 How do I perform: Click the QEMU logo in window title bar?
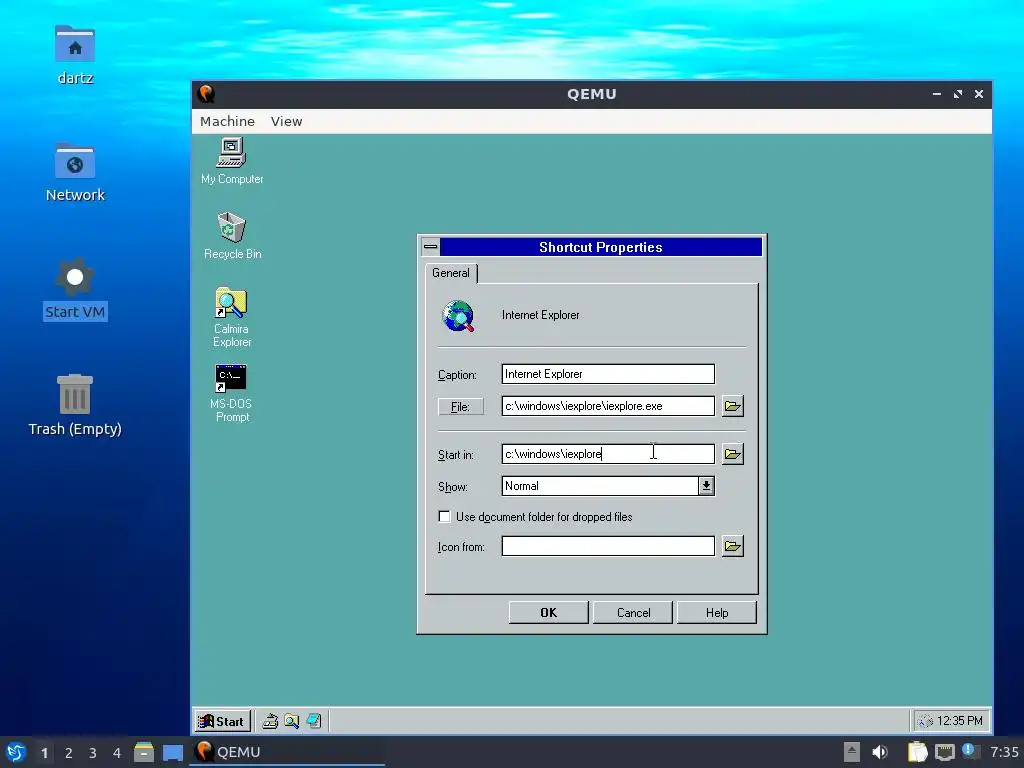[x=207, y=94]
